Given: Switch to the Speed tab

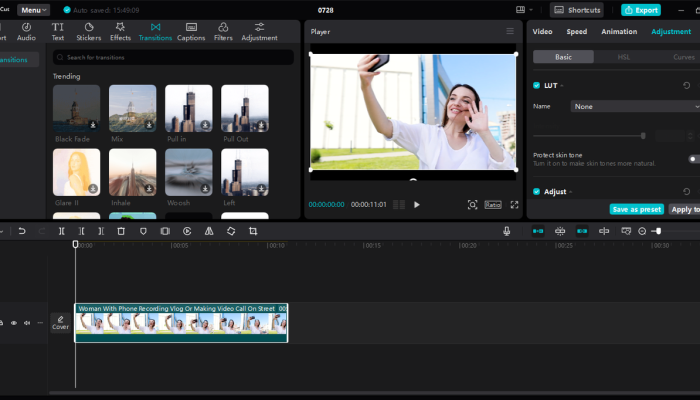Looking at the screenshot, I should point(577,32).
